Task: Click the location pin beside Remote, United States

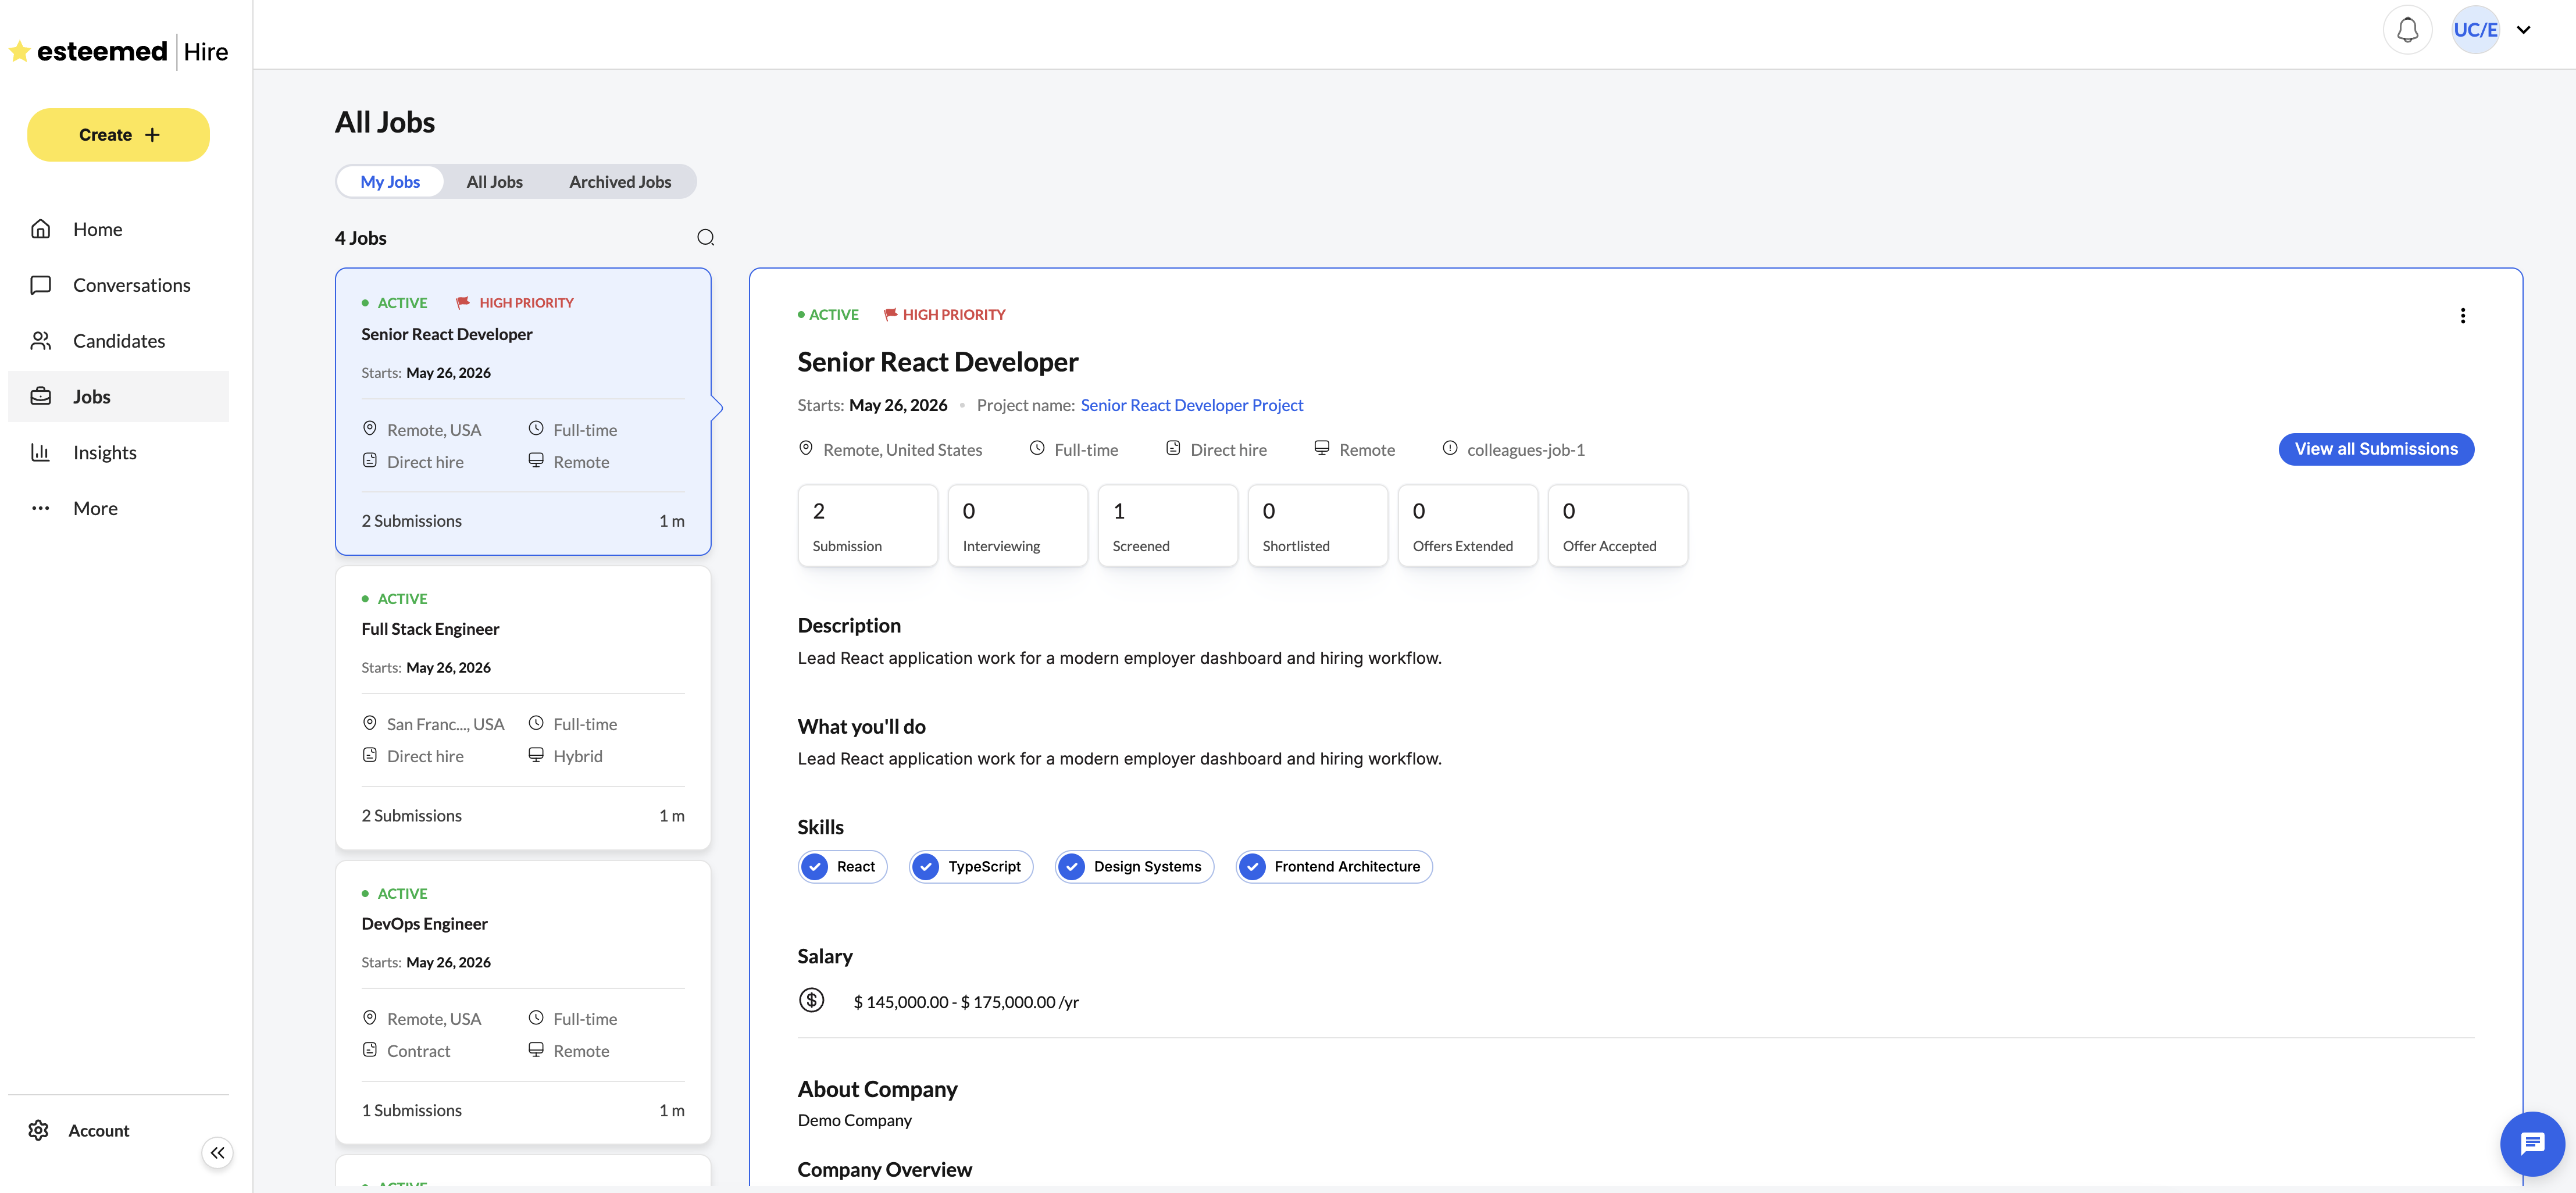Action: point(806,449)
